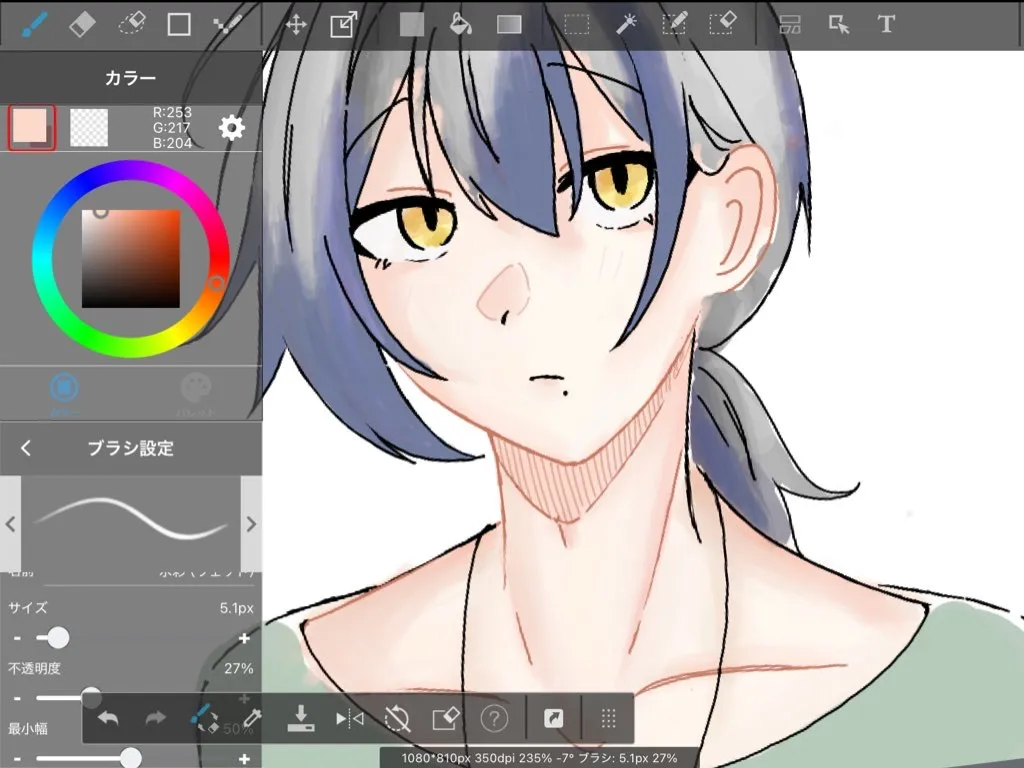Viewport: 1024px width, 768px height.
Task: Select the Brush tool in top toolbar
Action: pyautogui.click(x=34, y=24)
